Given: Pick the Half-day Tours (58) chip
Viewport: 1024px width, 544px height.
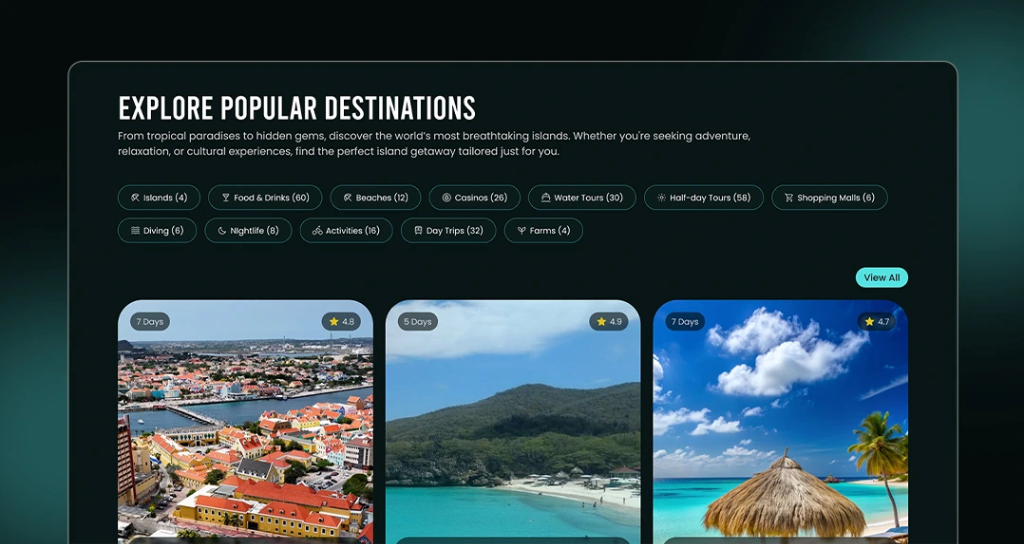Looking at the screenshot, I should coord(703,197).
